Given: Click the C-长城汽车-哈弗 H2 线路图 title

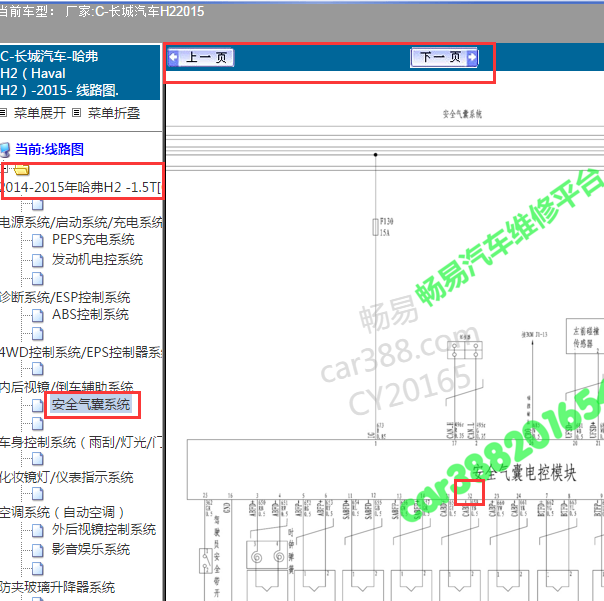Looking at the screenshot, I should [x=60, y=73].
